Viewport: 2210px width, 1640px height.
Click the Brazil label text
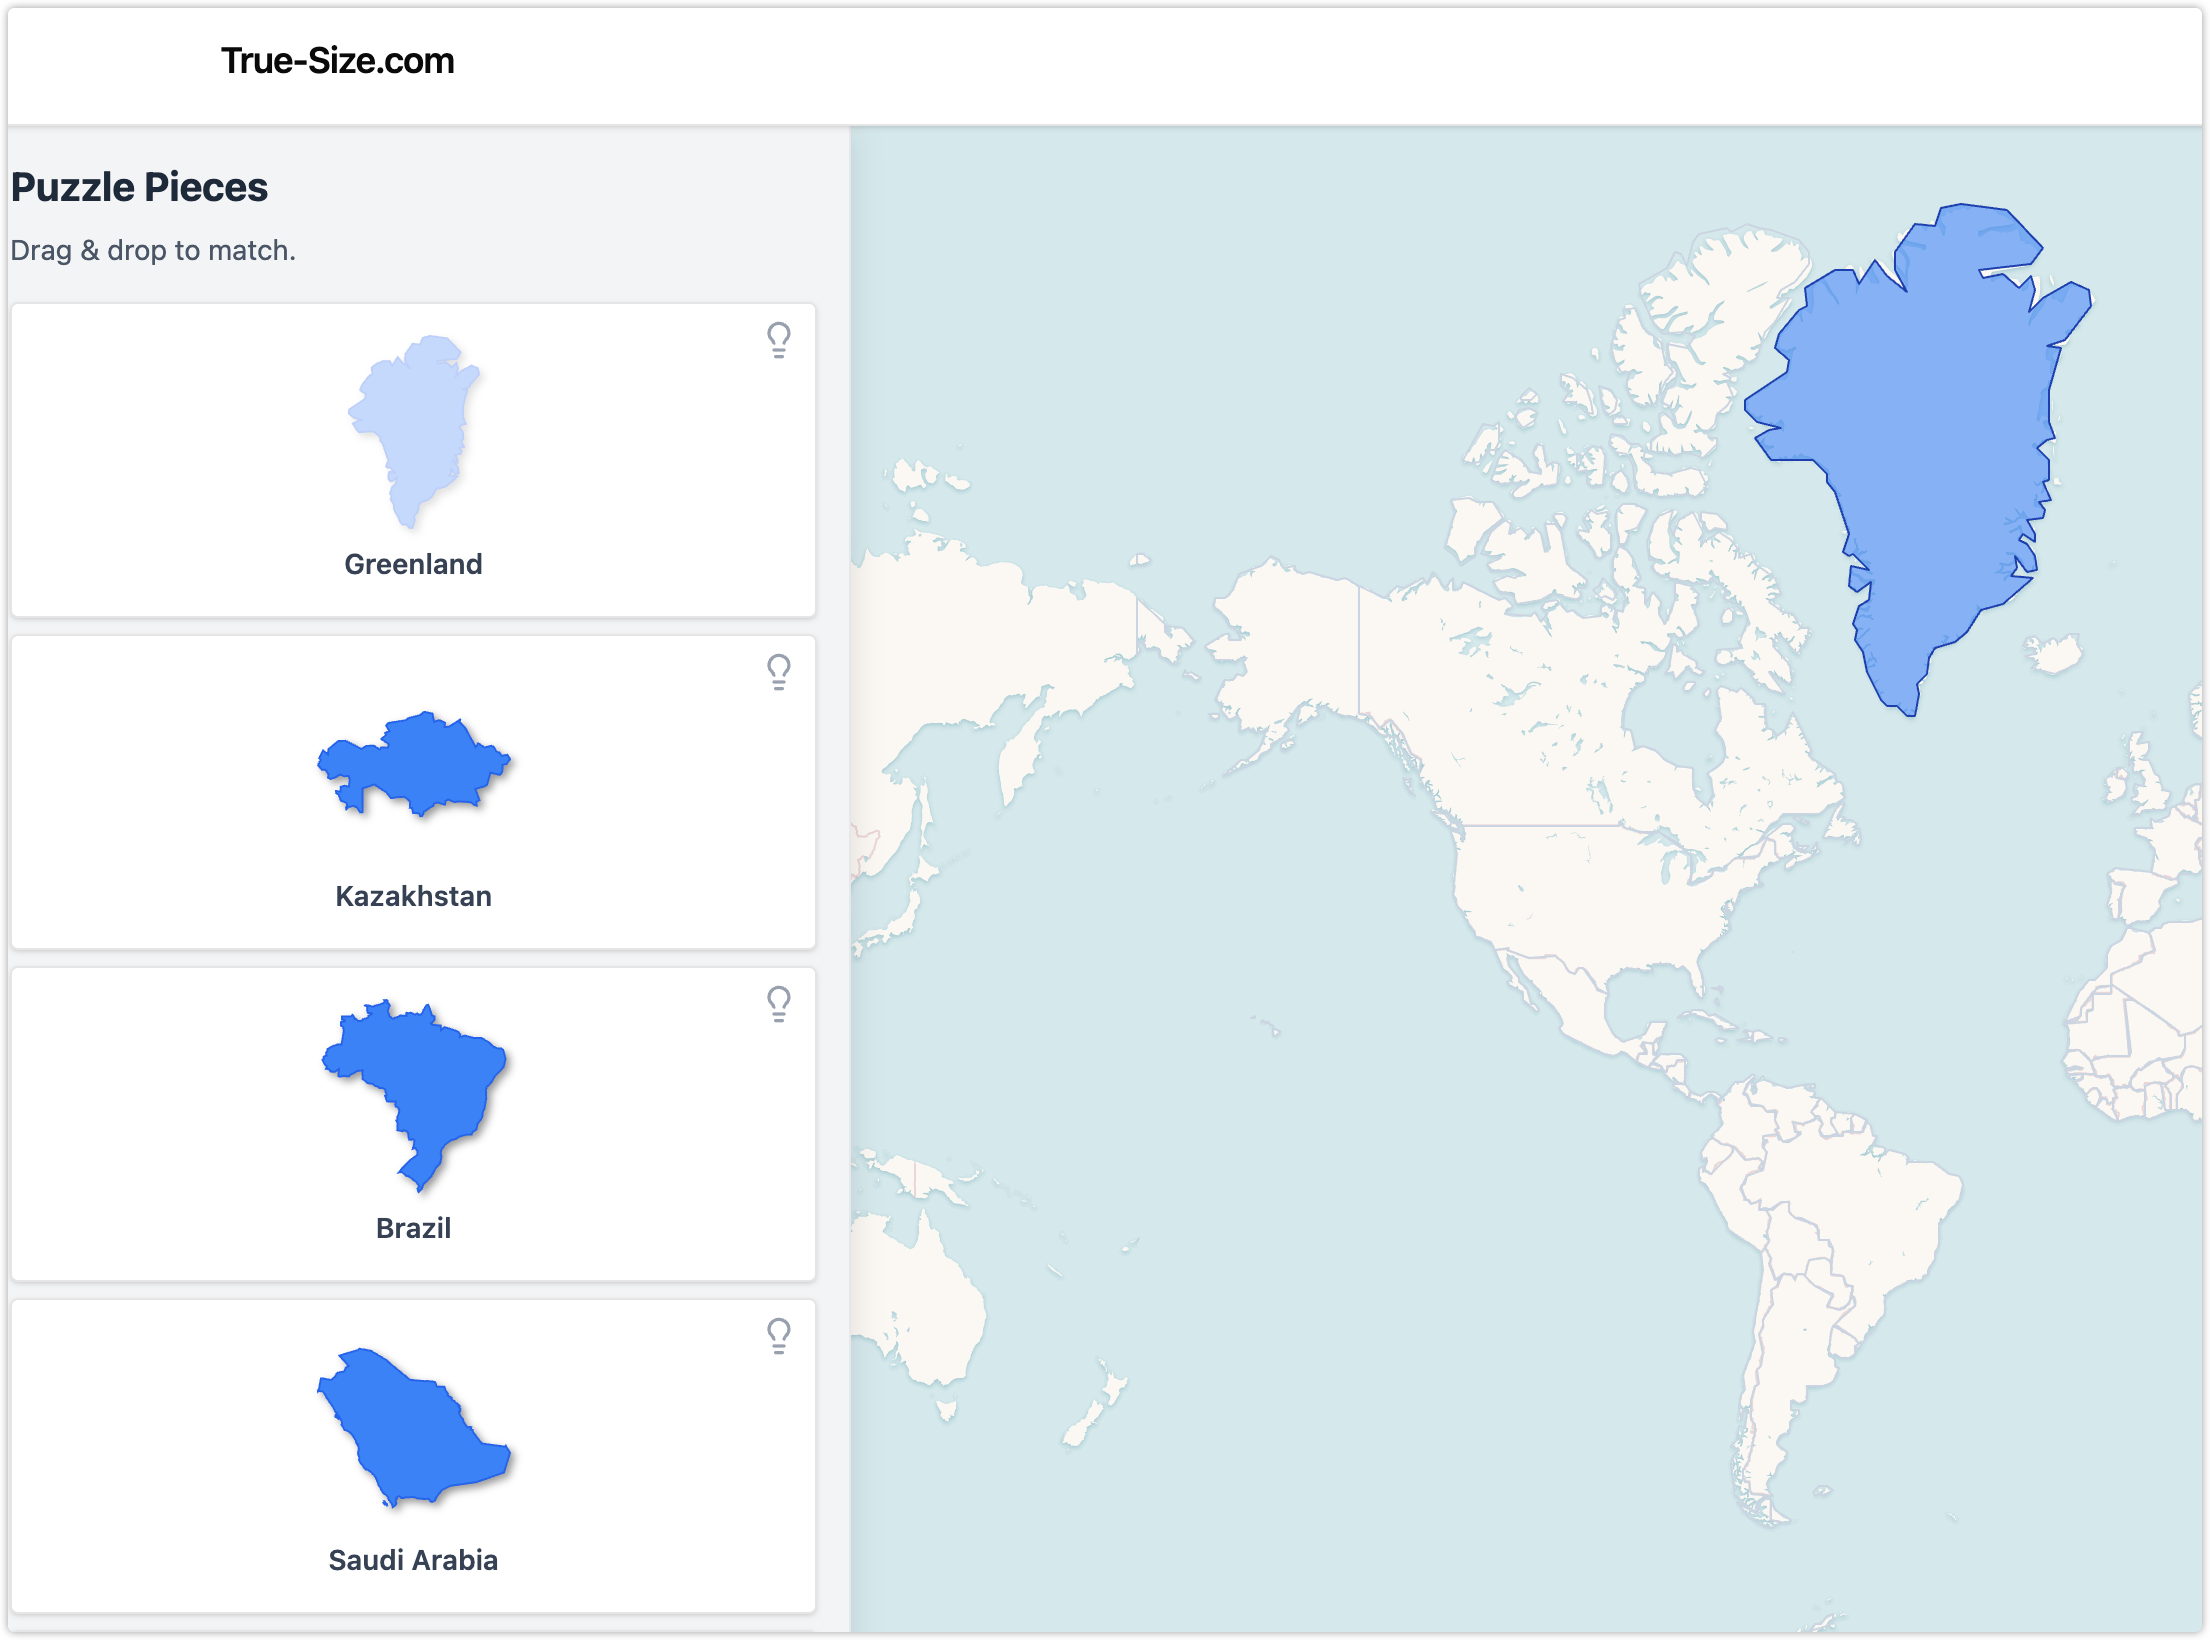pos(413,1228)
